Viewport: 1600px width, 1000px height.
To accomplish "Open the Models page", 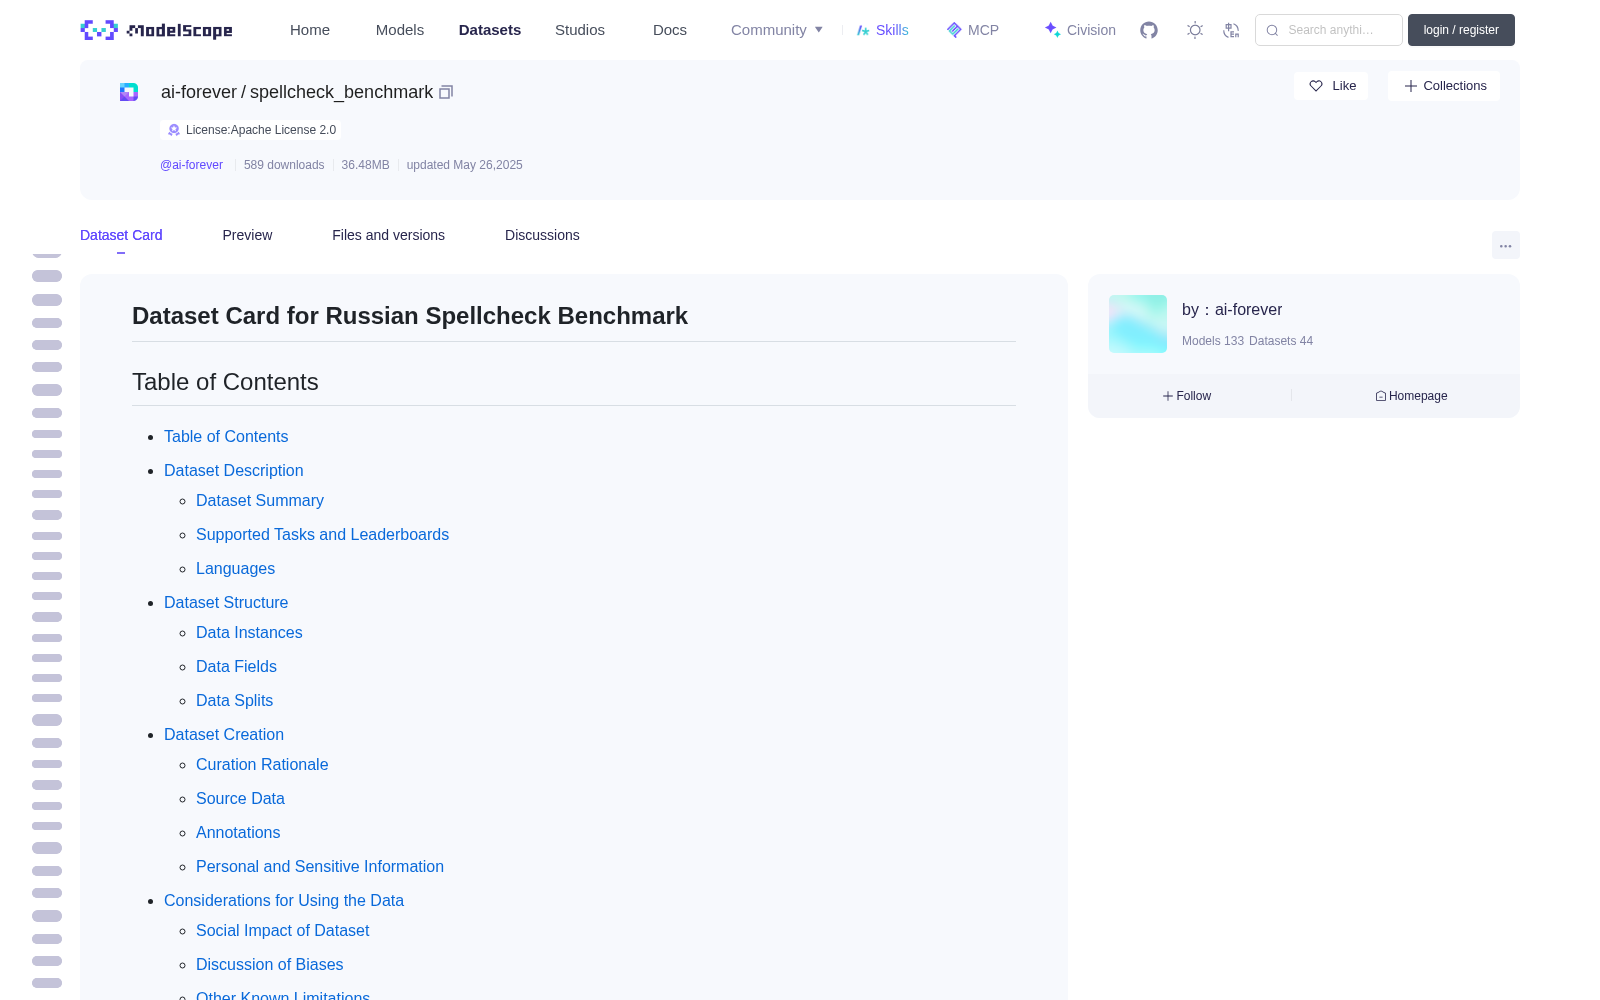I will pyautogui.click(x=400, y=30).
